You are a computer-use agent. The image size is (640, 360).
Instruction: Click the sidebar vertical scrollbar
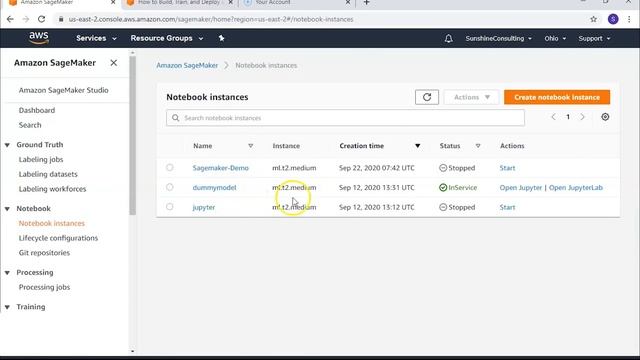[x=132, y=136]
